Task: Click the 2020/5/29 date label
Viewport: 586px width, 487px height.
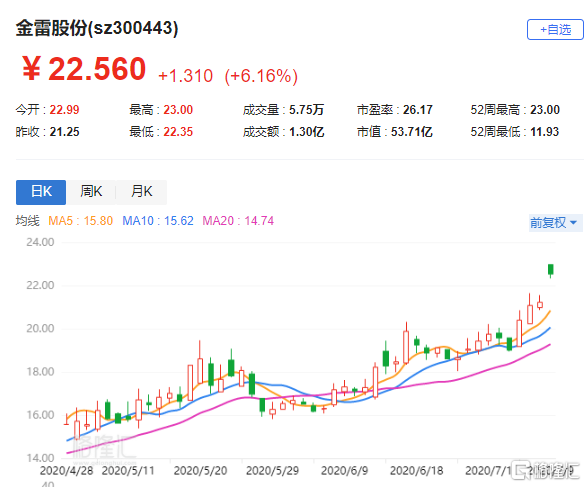Action: 272,471
